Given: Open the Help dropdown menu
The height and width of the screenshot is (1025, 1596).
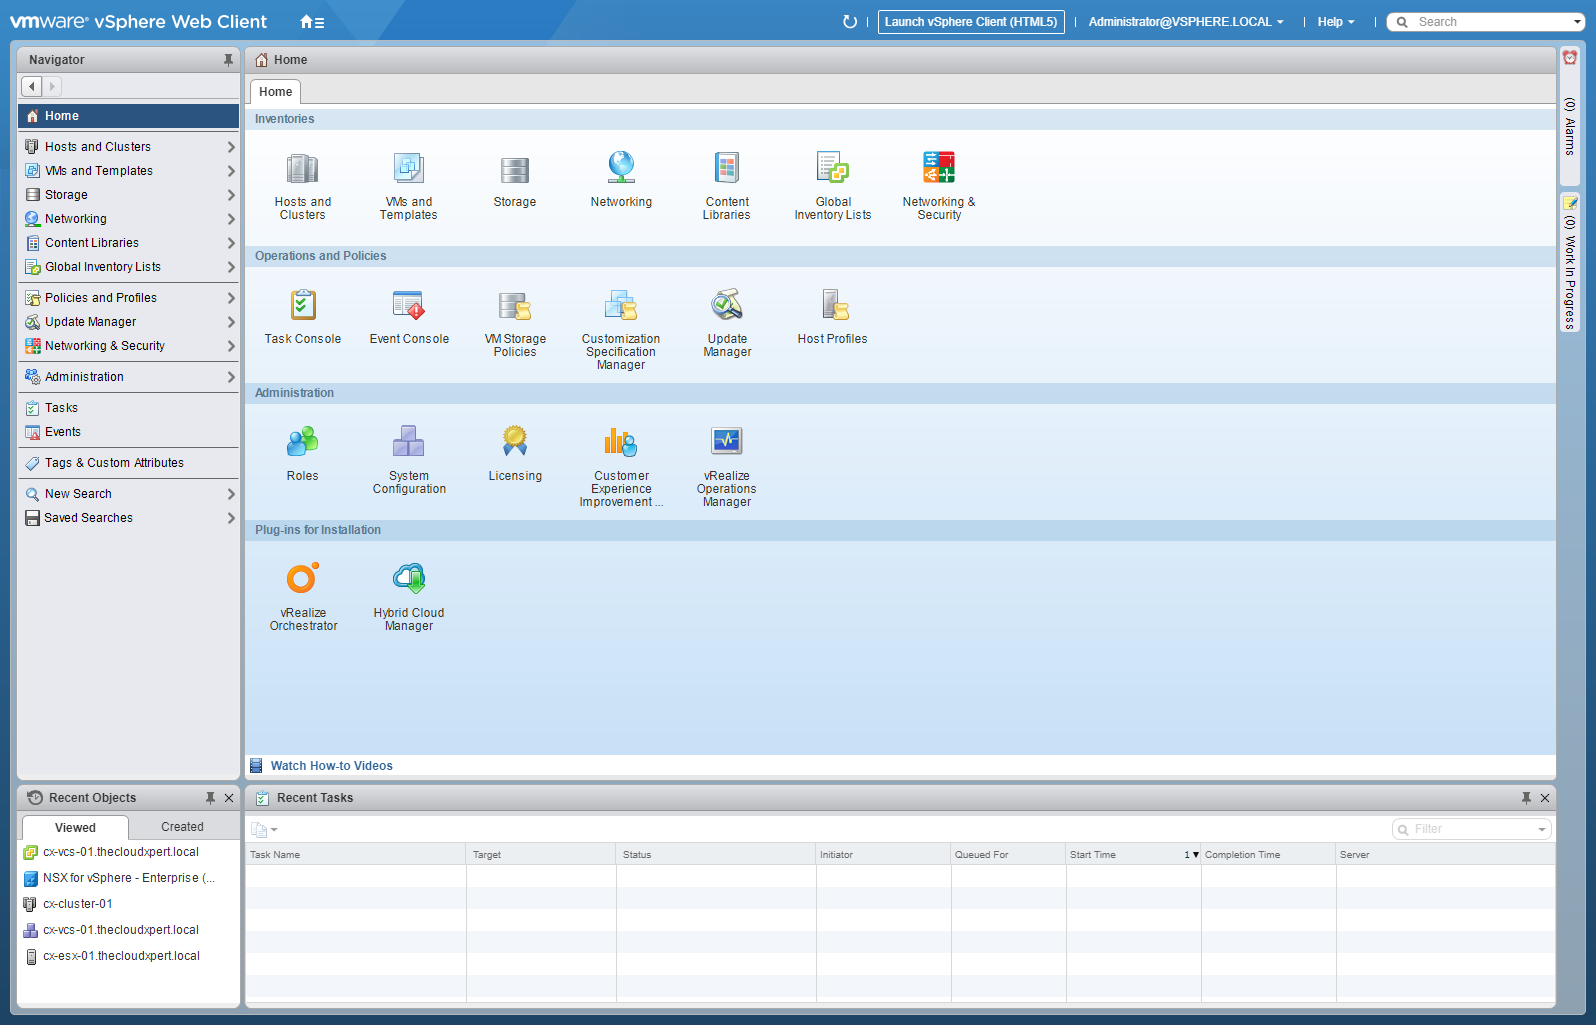Looking at the screenshot, I should point(1335,22).
